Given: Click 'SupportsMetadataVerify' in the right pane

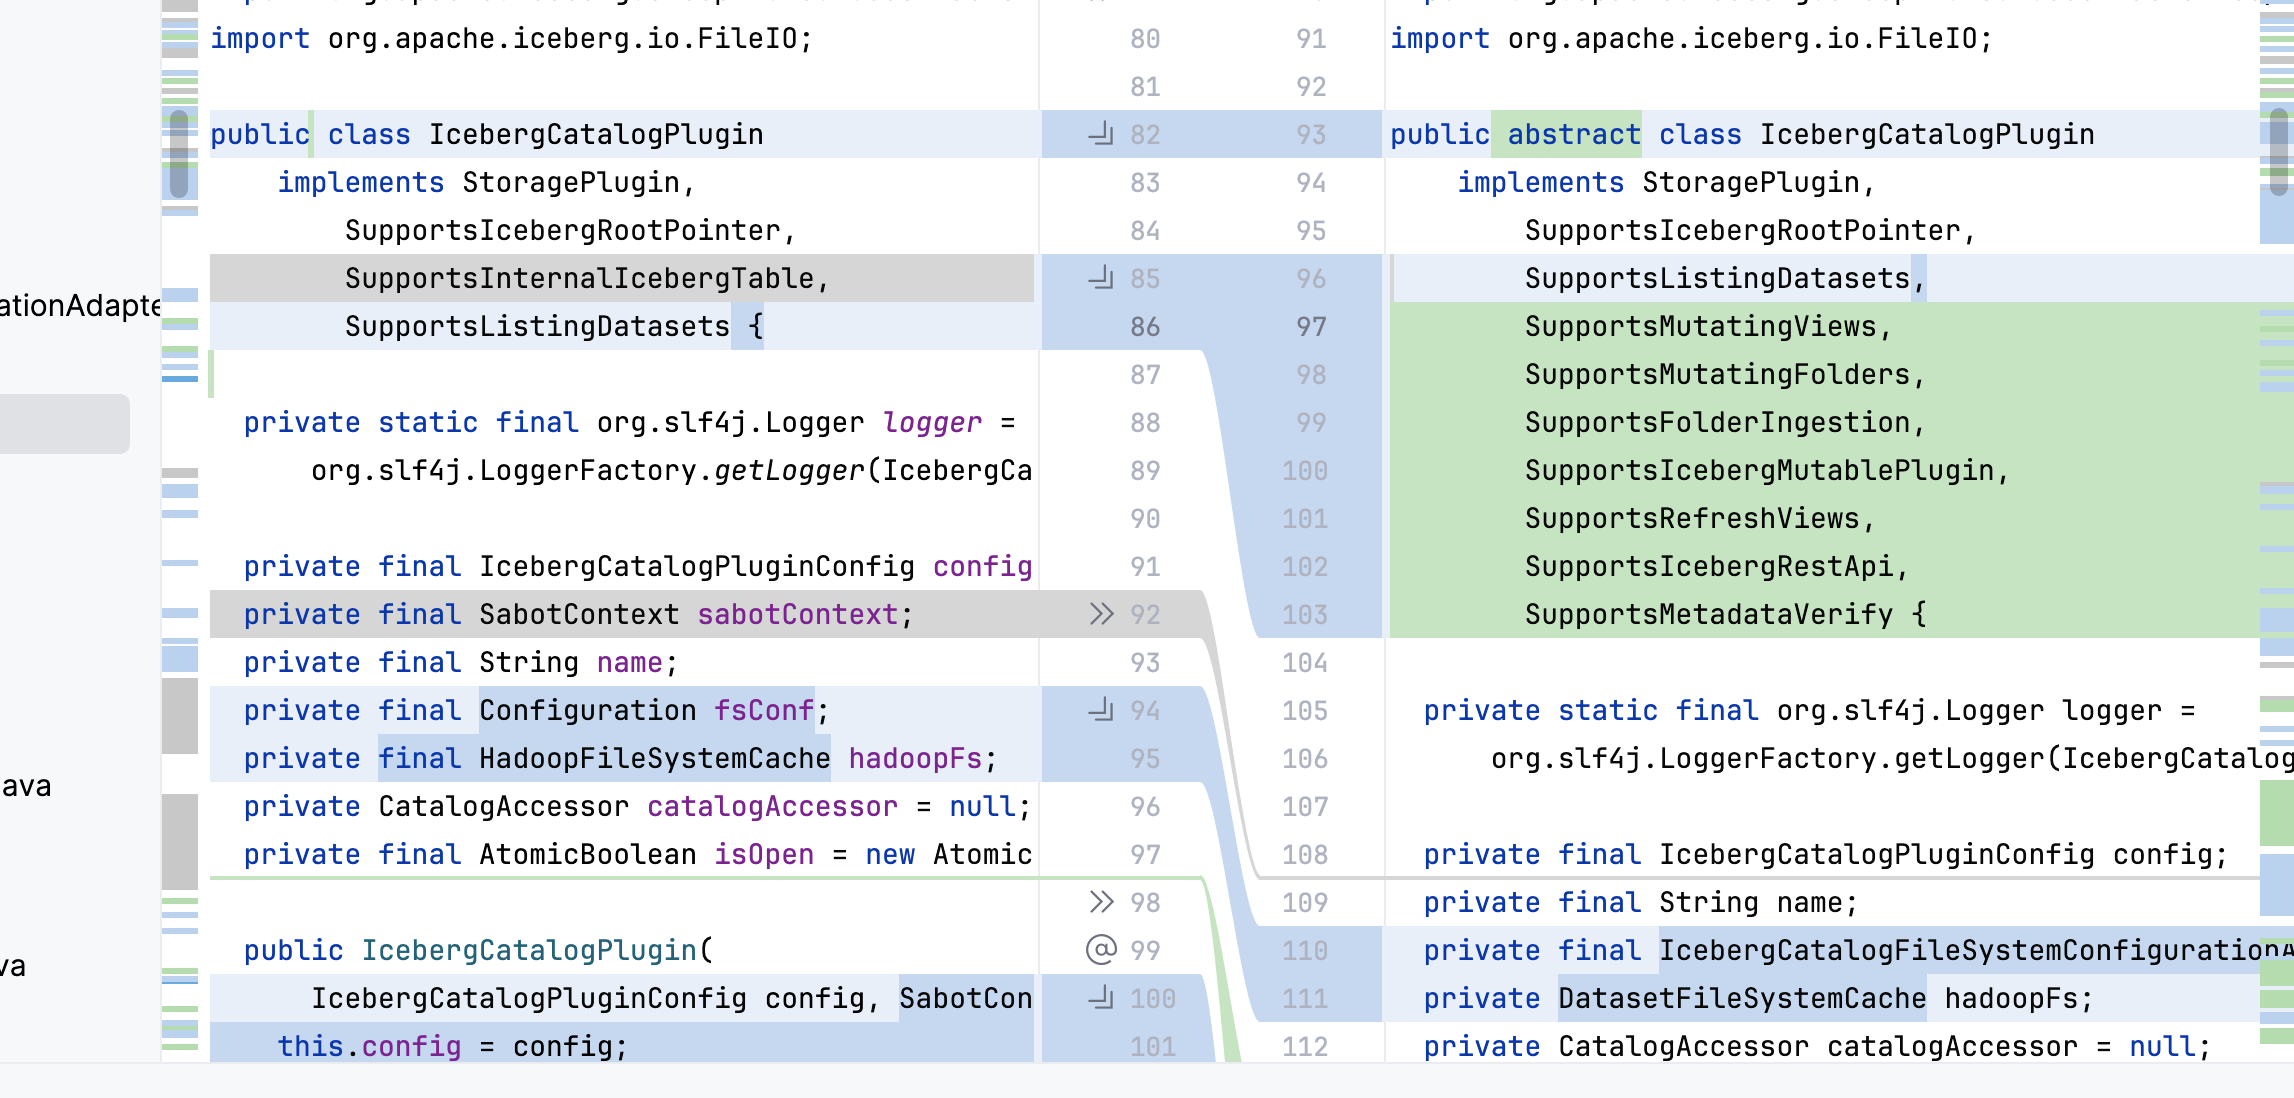Looking at the screenshot, I should [x=1708, y=615].
